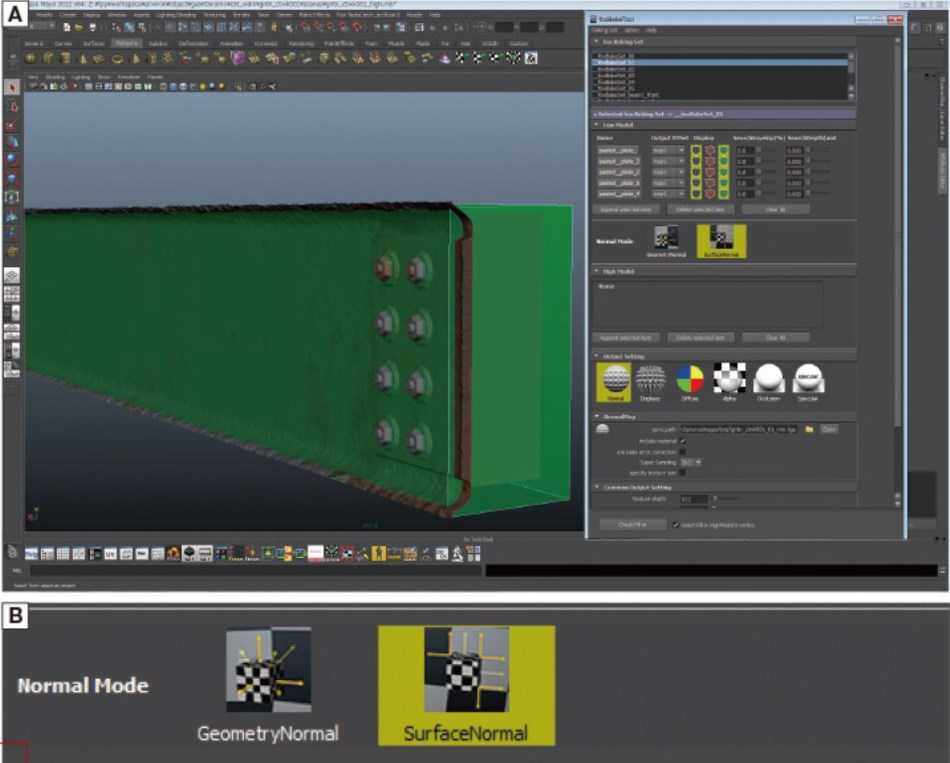950x763 pixels.
Task: Open first row Output Offset dropdown
Action: point(668,150)
